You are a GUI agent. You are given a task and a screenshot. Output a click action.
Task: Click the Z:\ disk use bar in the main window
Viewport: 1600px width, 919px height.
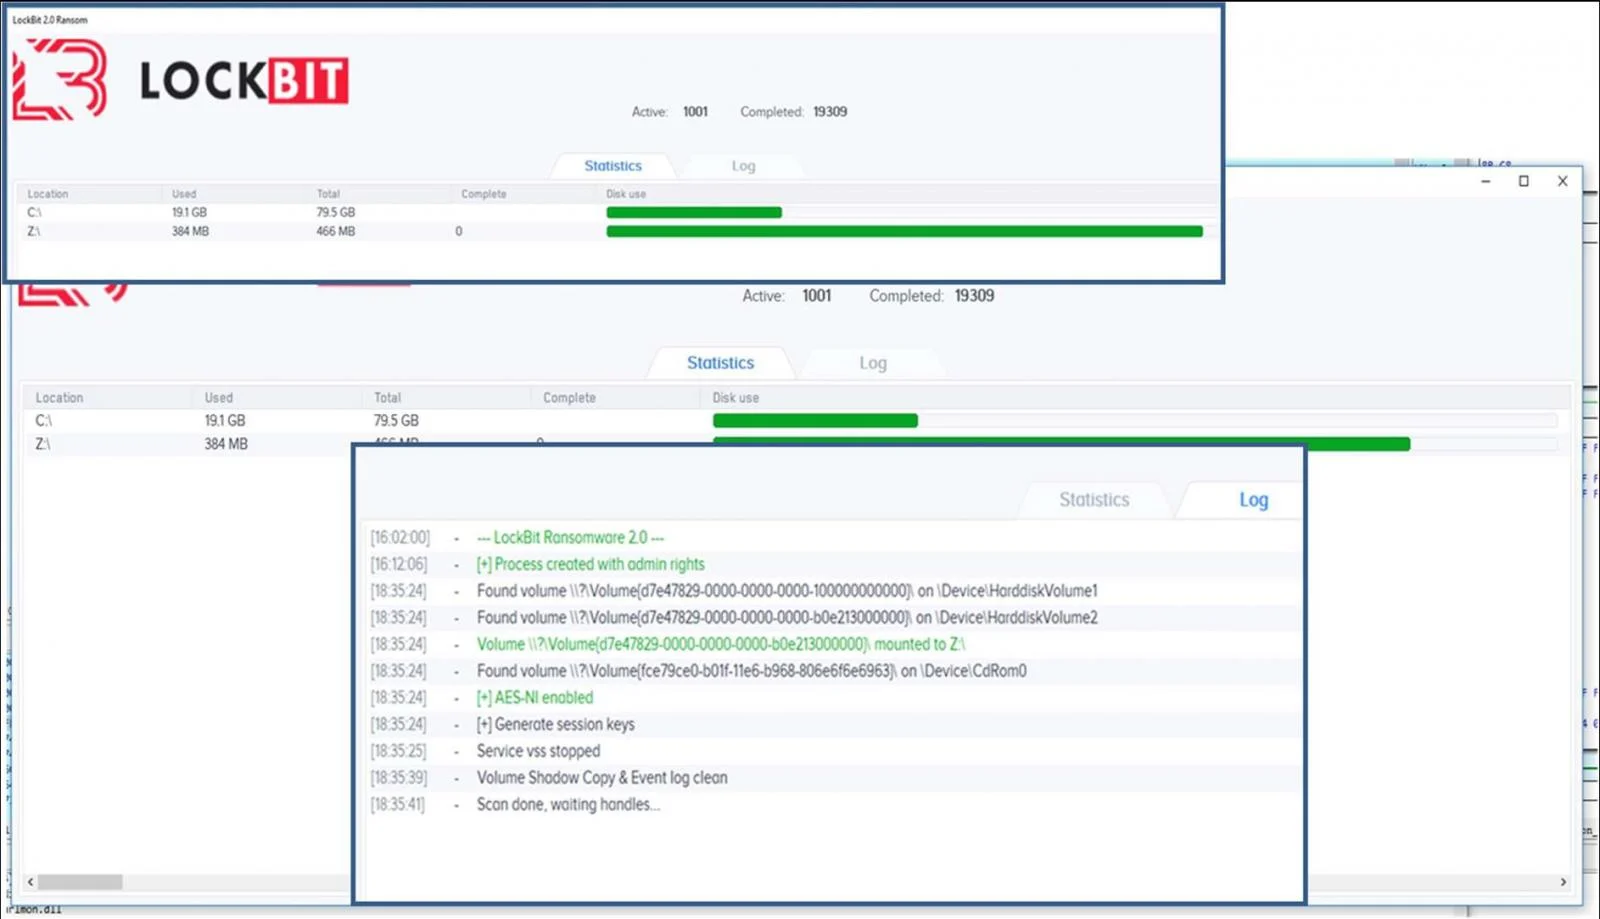tap(1358, 444)
